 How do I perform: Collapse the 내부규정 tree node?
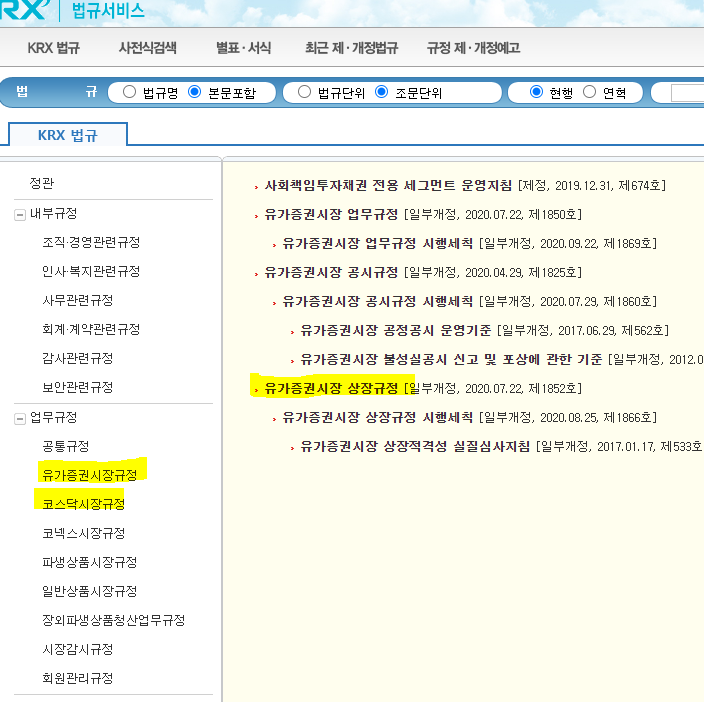20,215
